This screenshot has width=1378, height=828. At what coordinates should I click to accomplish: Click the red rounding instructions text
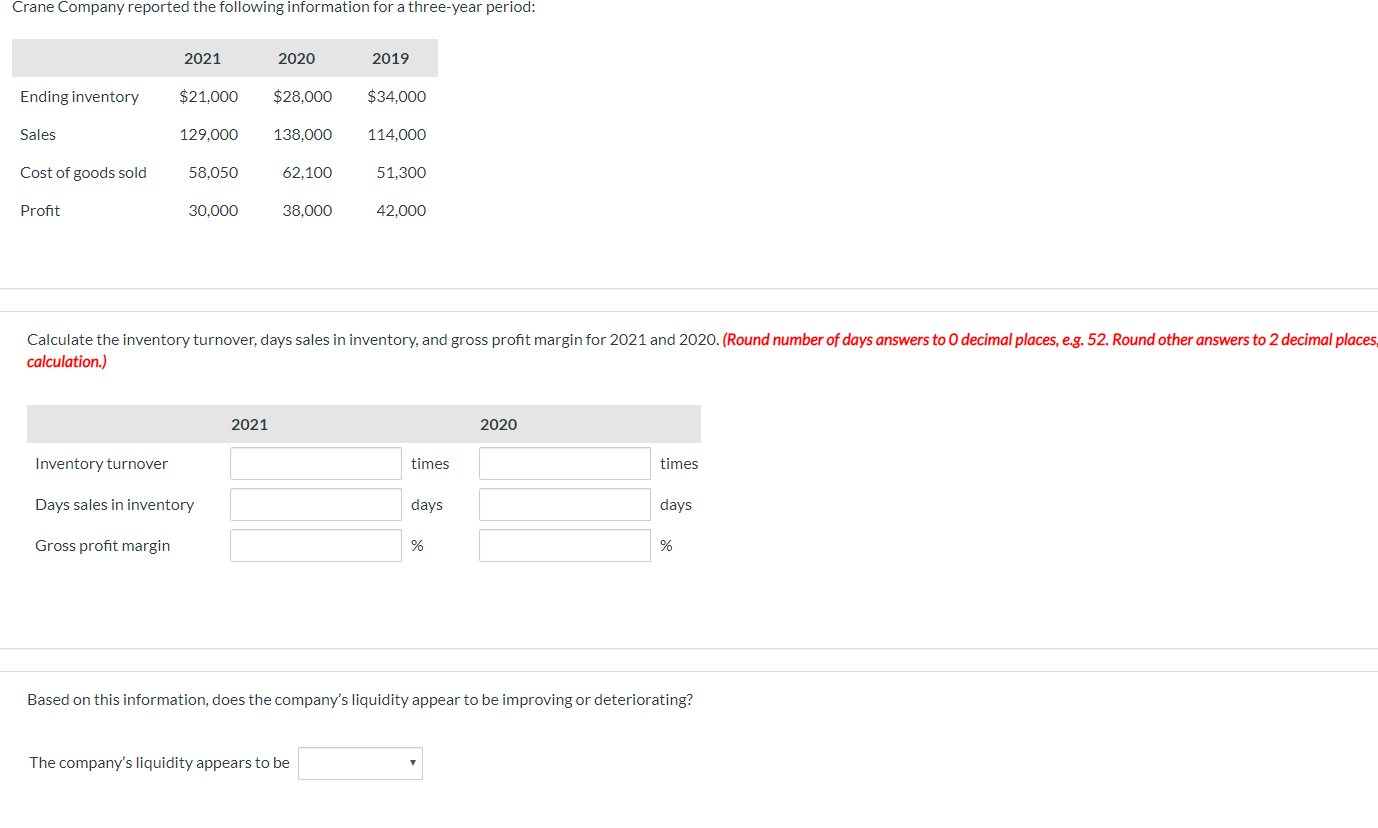click(702, 350)
